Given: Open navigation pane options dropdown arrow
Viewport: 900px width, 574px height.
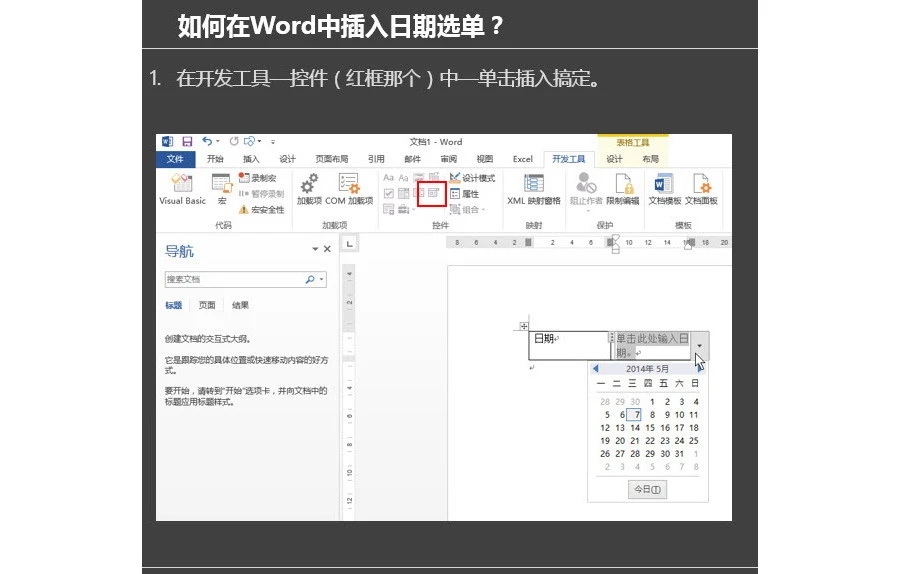Looking at the screenshot, I should point(315,249).
